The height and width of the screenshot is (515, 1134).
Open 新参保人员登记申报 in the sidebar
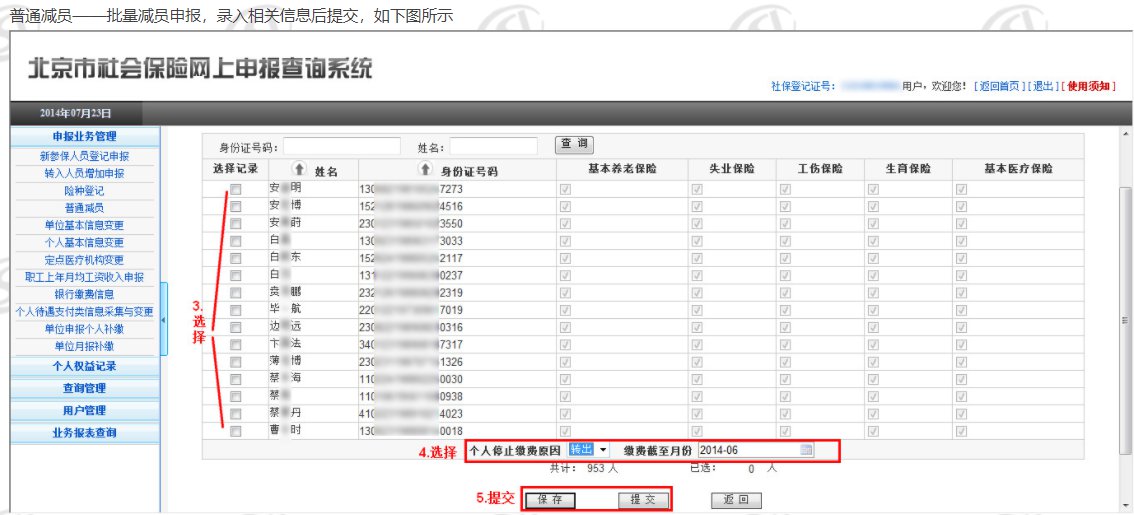tap(84, 157)
